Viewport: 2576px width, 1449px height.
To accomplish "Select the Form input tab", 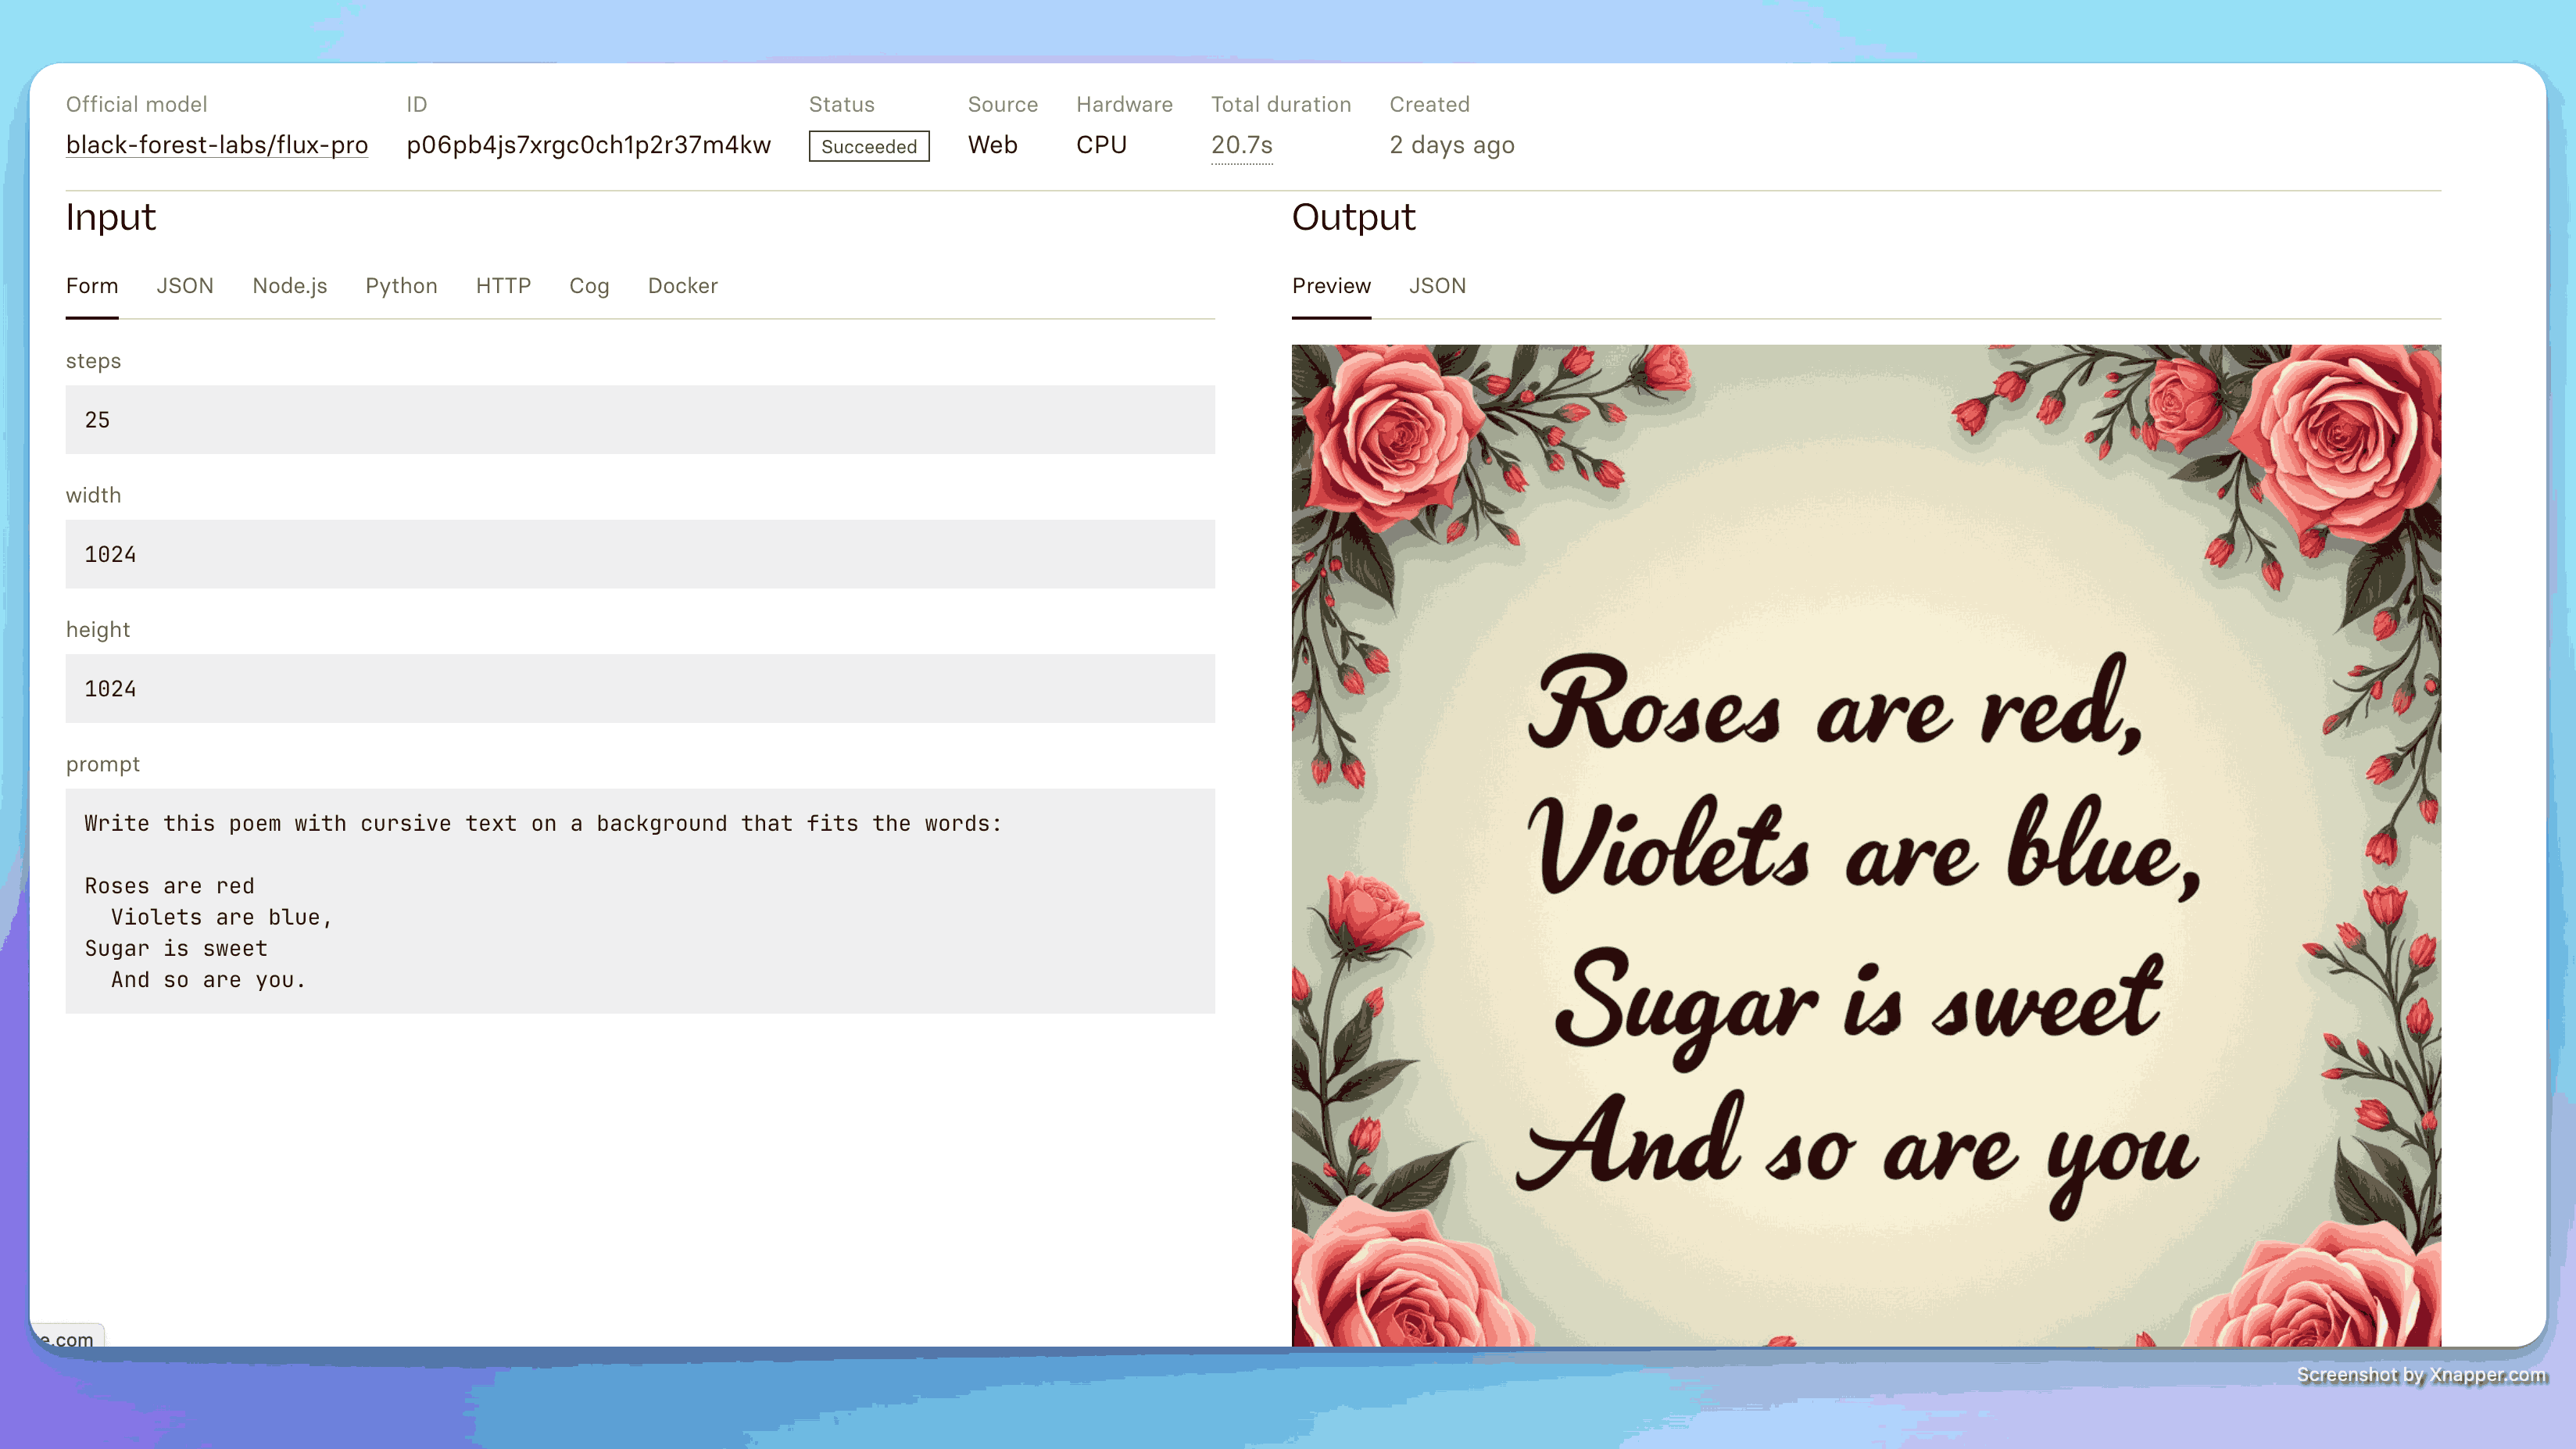I will [92, 286].
